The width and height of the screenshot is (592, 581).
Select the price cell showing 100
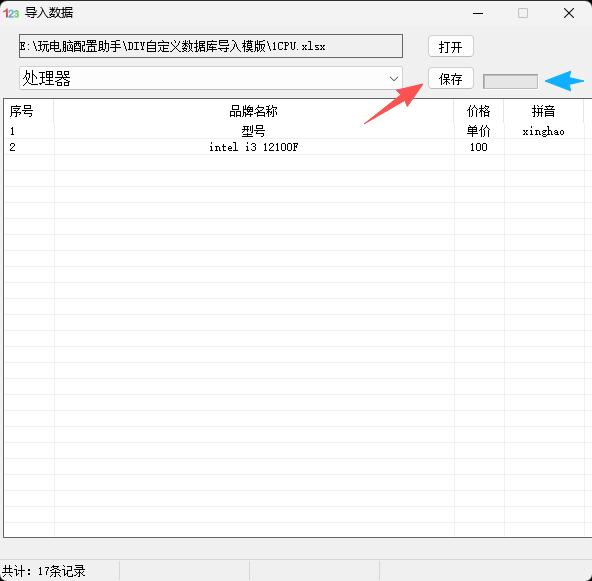479,147
